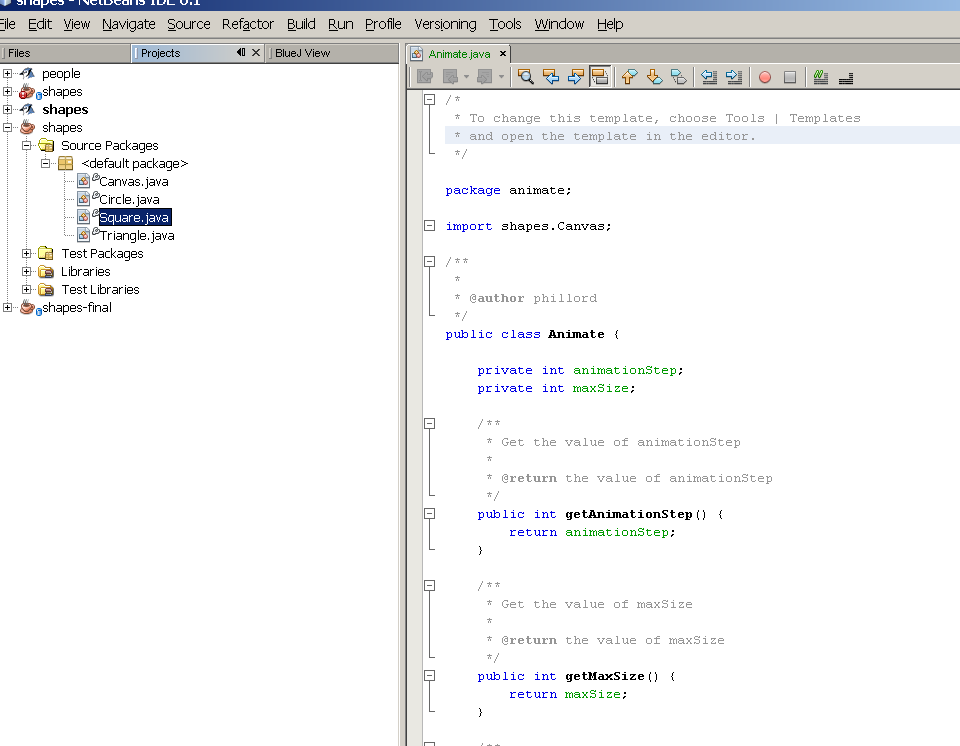Click Find Next Occurrence toolbar icon
The width and height of the screenshot is (960, 746).
click(x=575, y=77)
